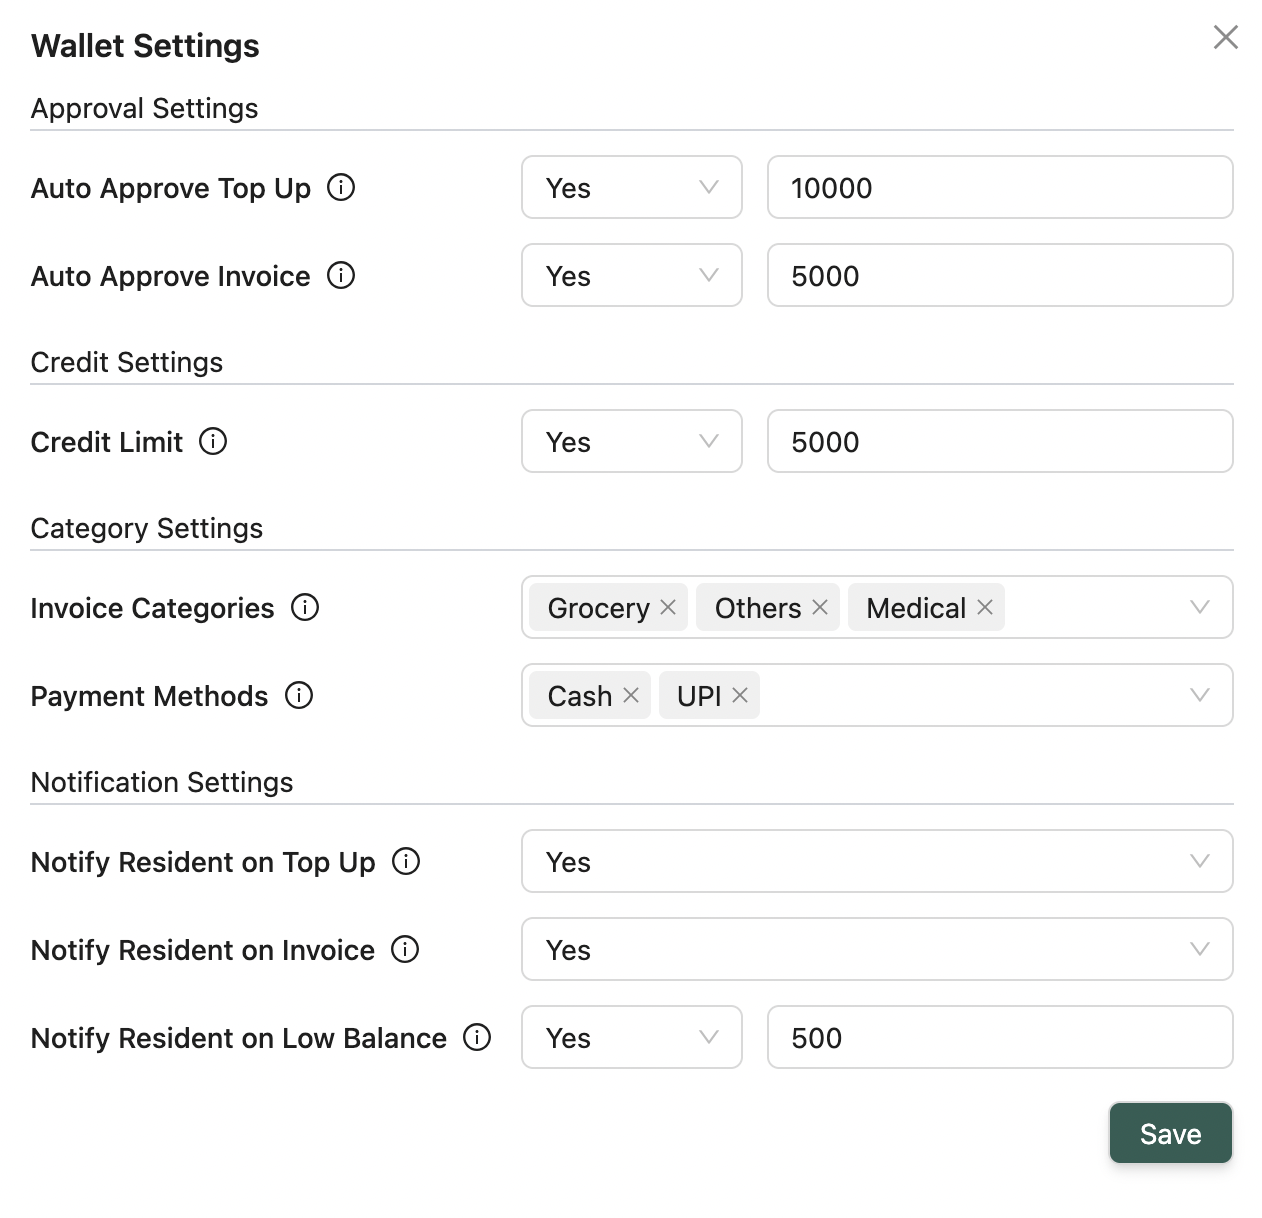Click the Auto Approve Invoice info icon
The height and width of the screenshot is (1218, 1262).
pyautogui.click(x=342, y=275)
